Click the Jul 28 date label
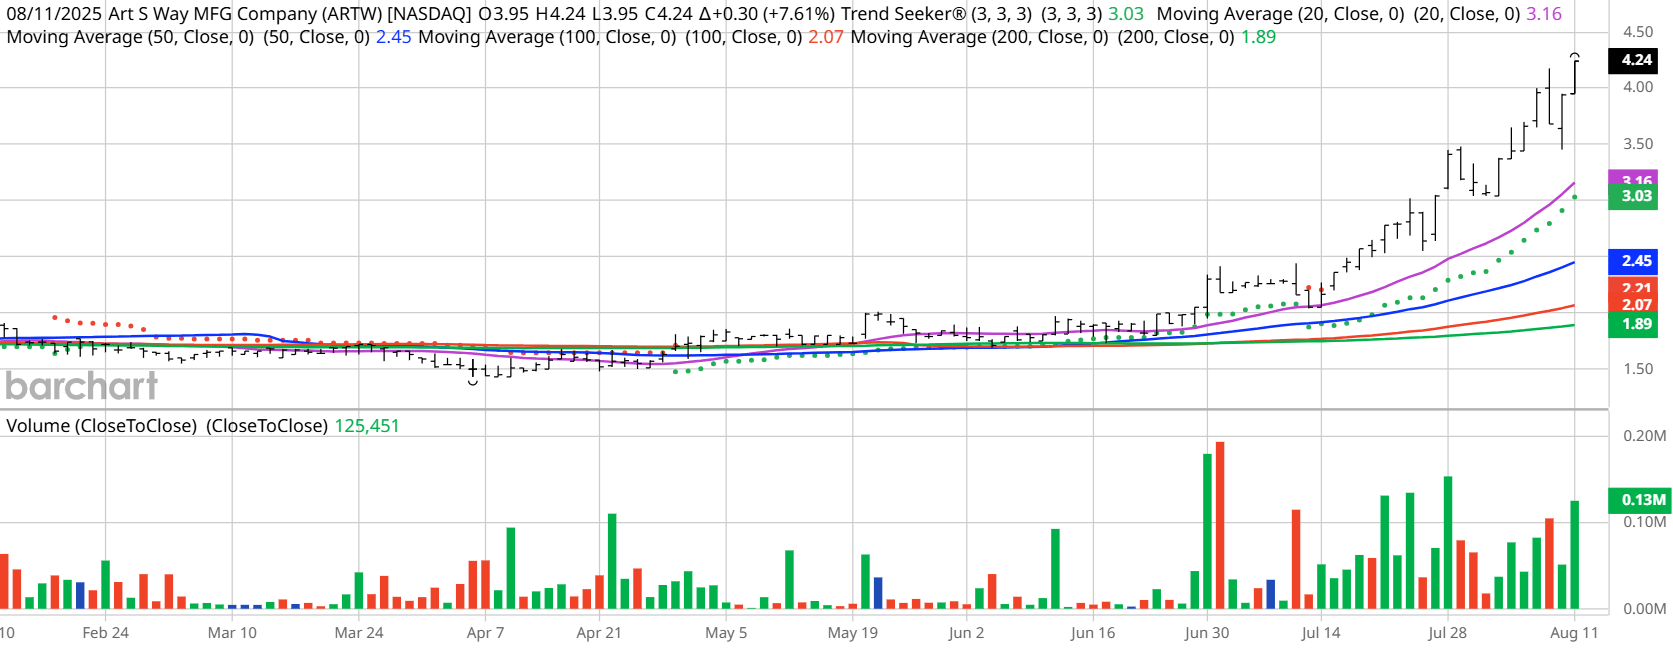The height and width of the screenshot is (649, 1673). (1447, 633)
